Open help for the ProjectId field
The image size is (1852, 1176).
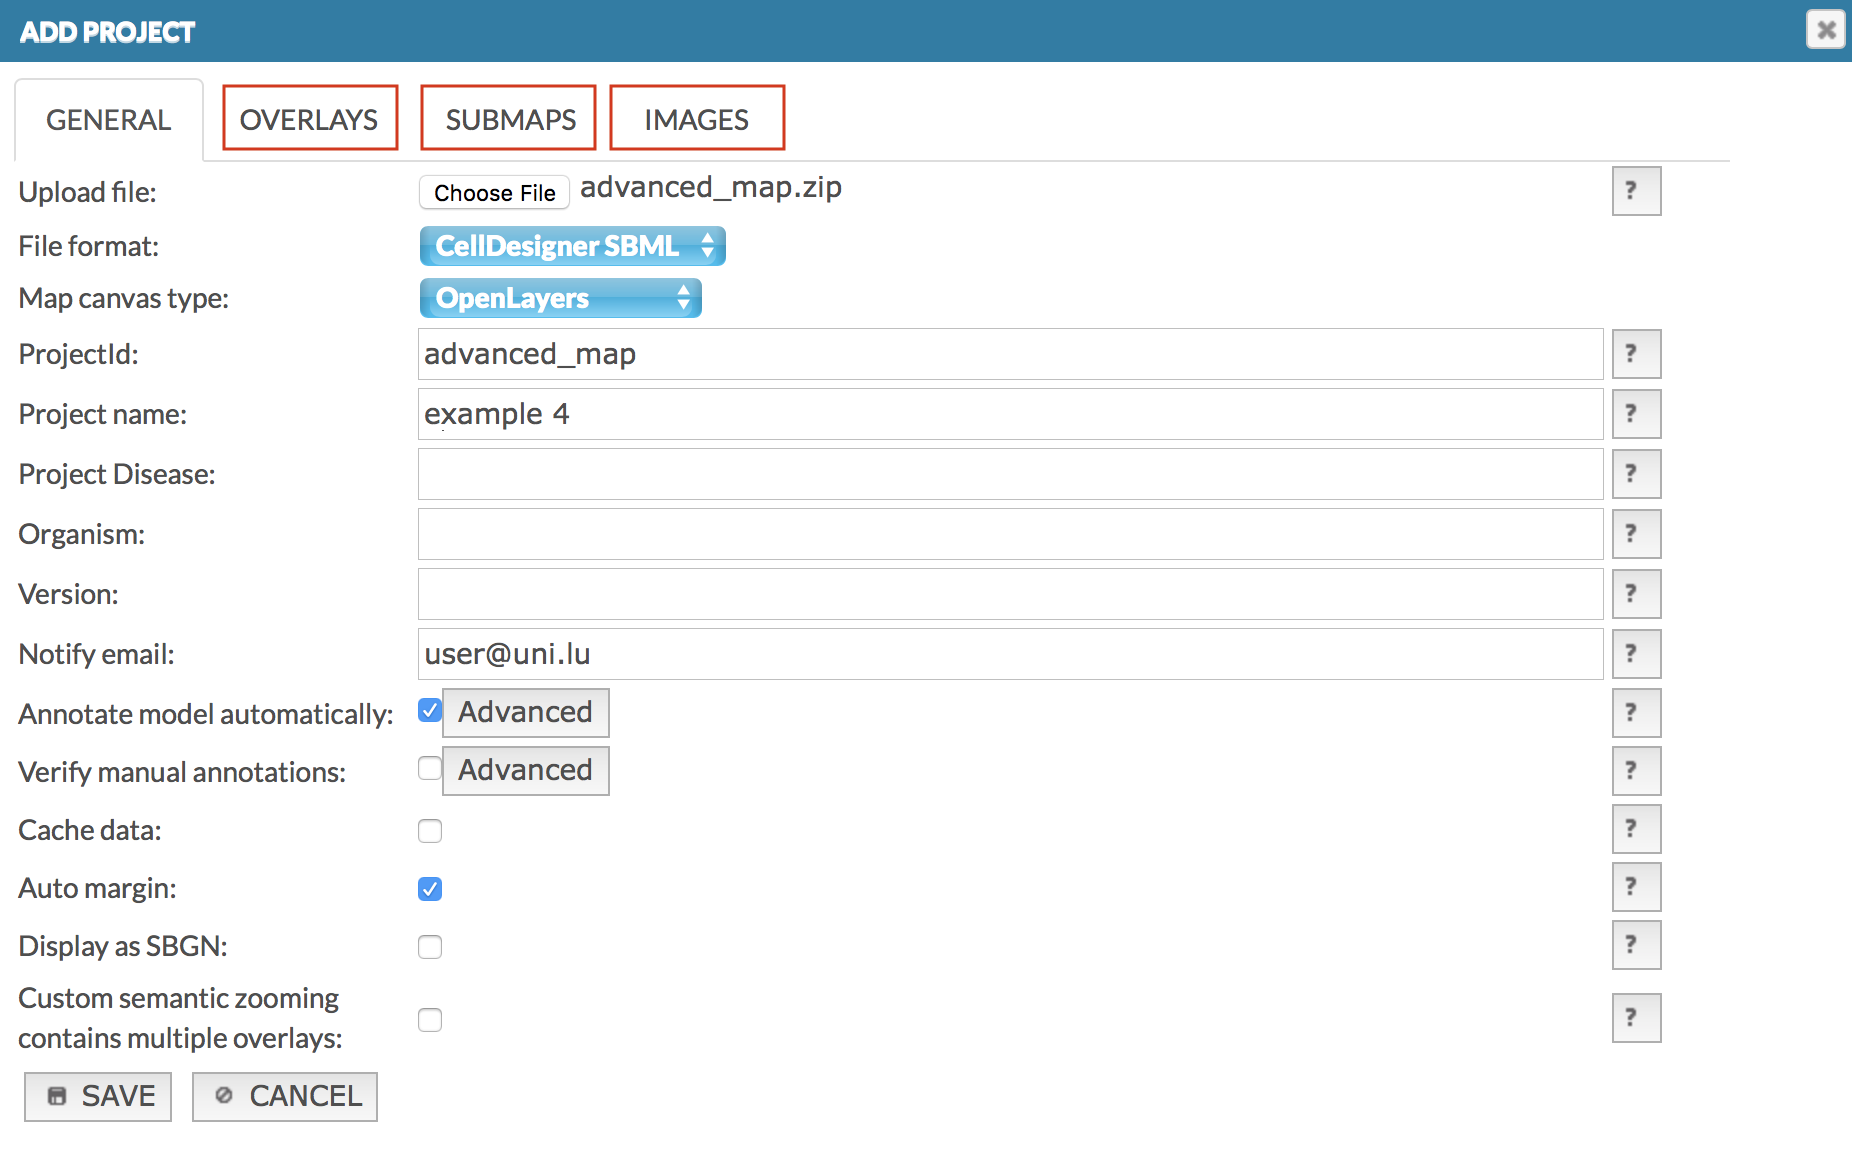pos(1635,354)
